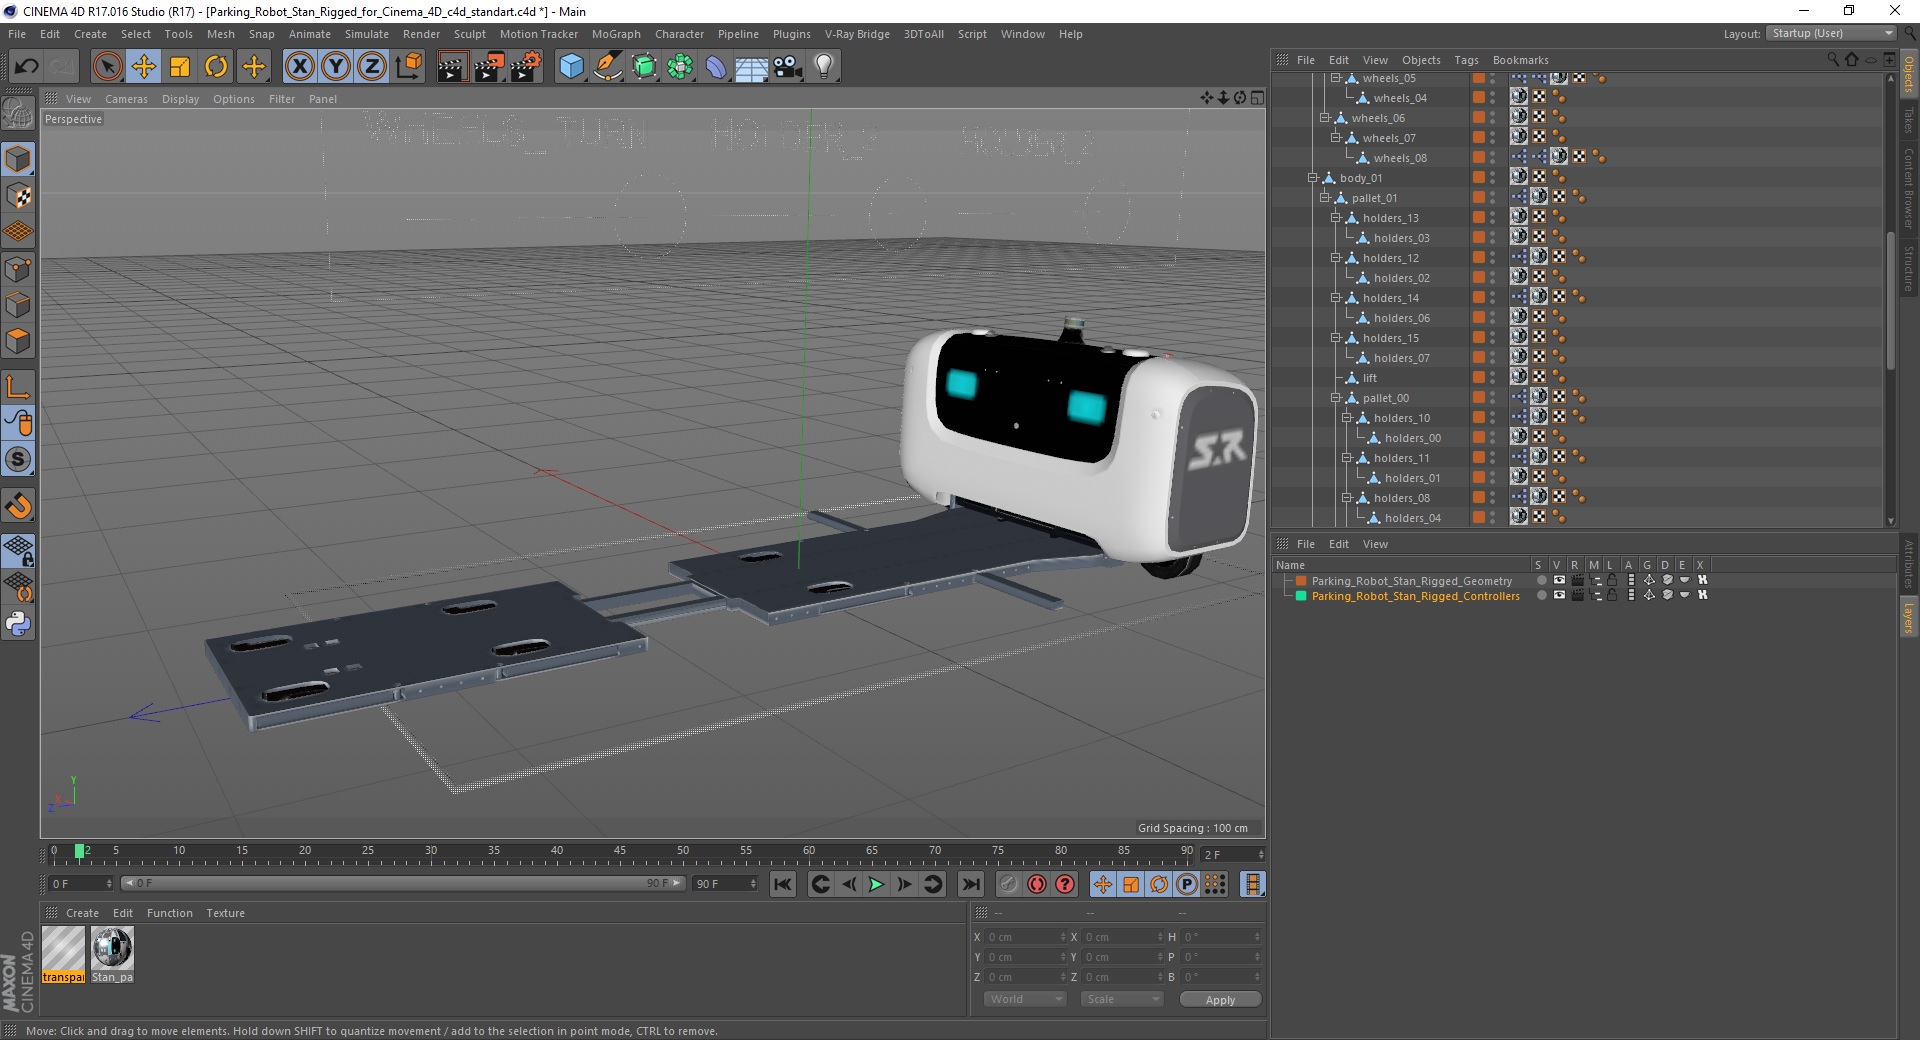Open the MoGraph menu
The image size is (1920, 1040).
coord(616,34)
